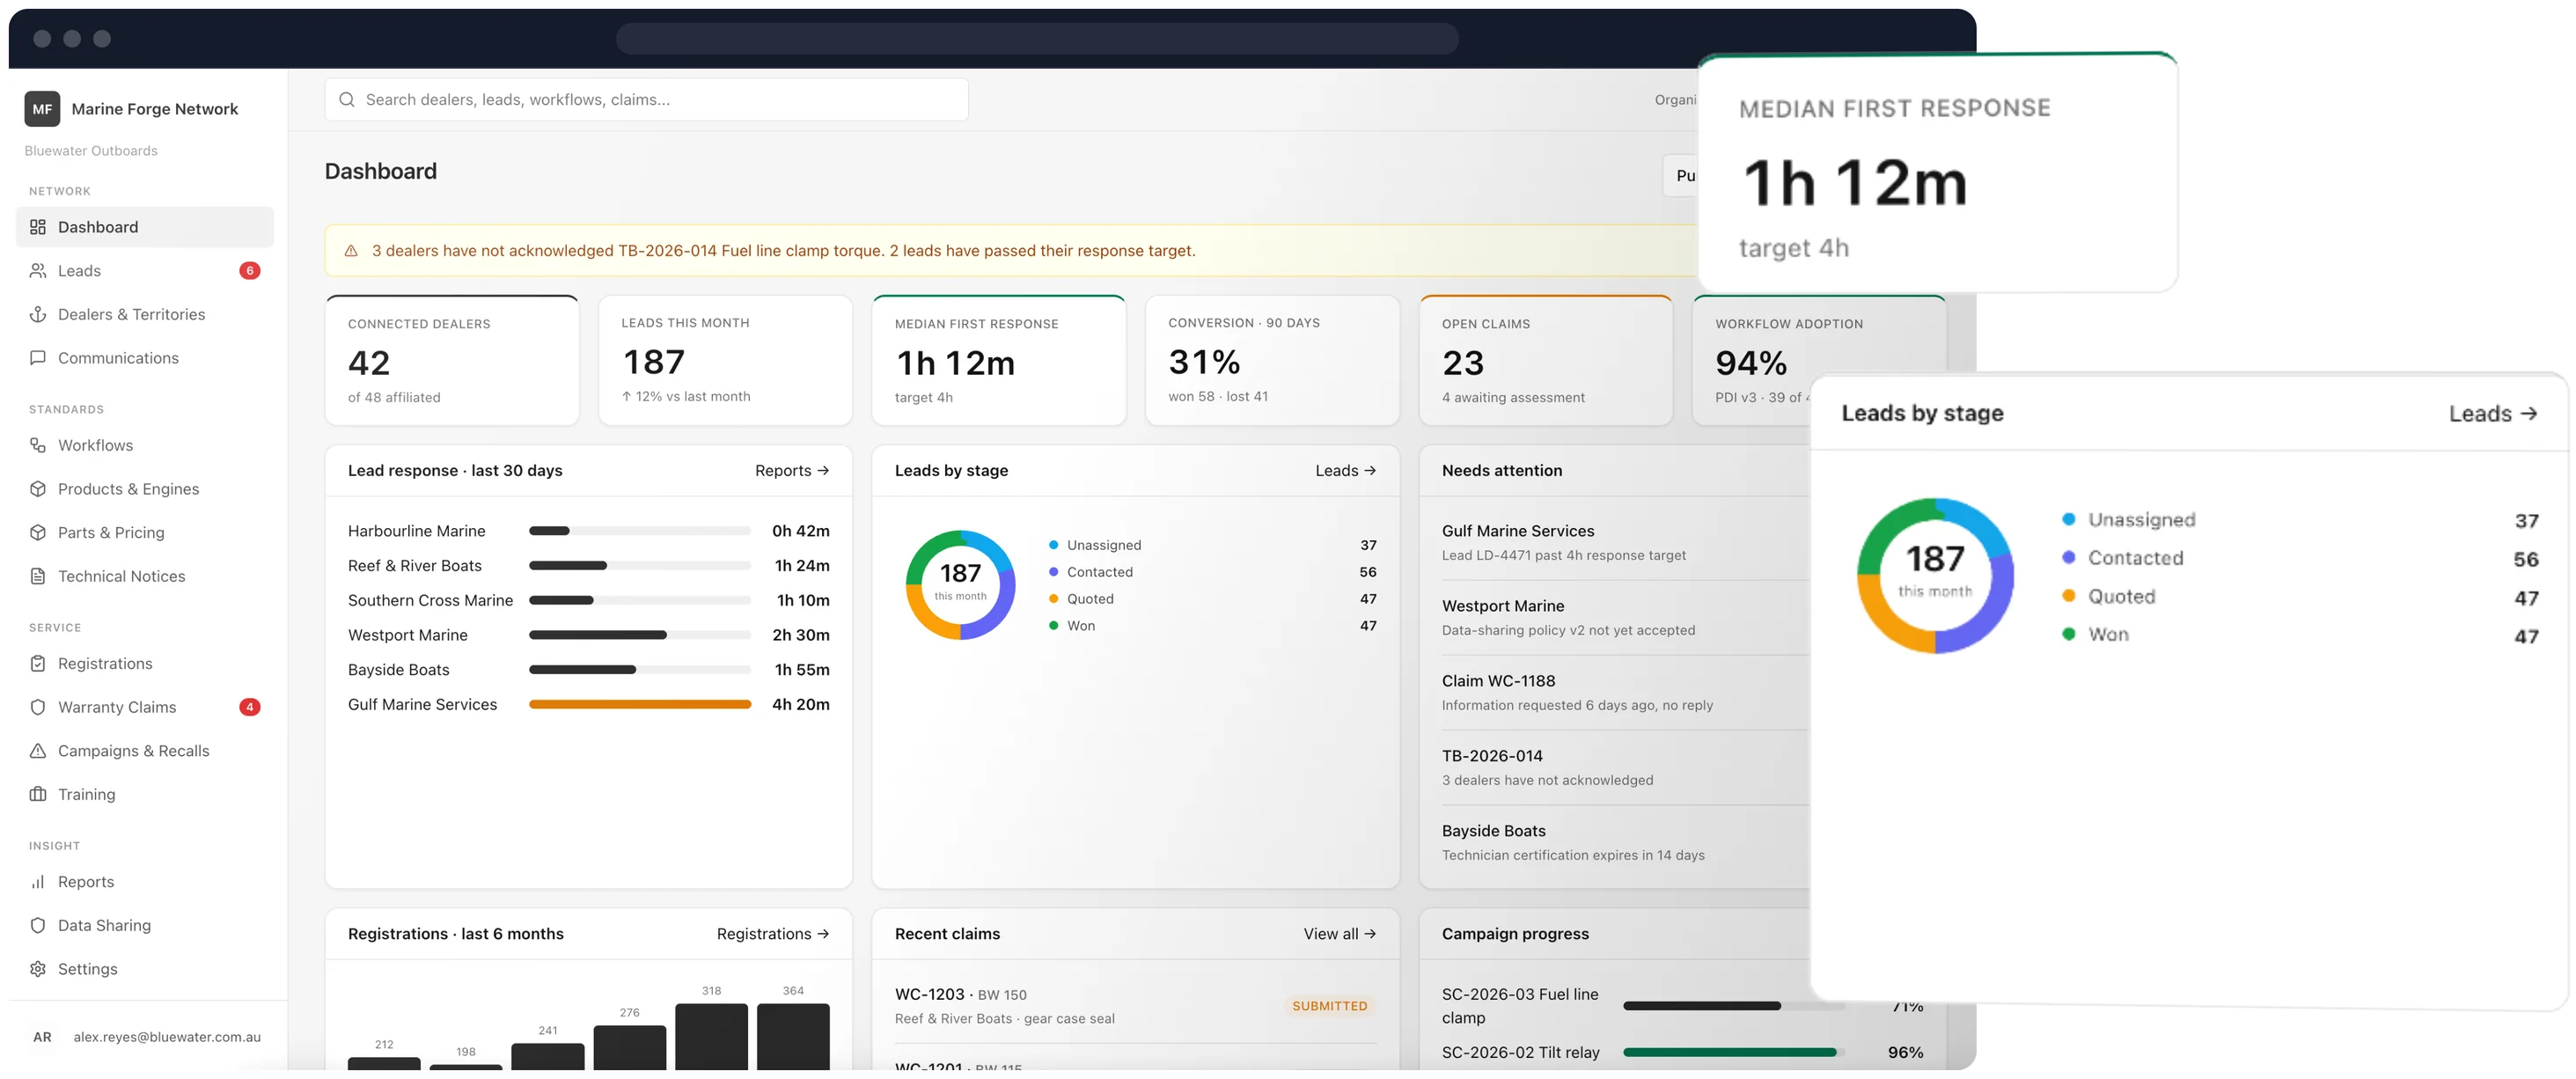
Task: Click the Workflows icon in sidebar
Action: [38, 445]
